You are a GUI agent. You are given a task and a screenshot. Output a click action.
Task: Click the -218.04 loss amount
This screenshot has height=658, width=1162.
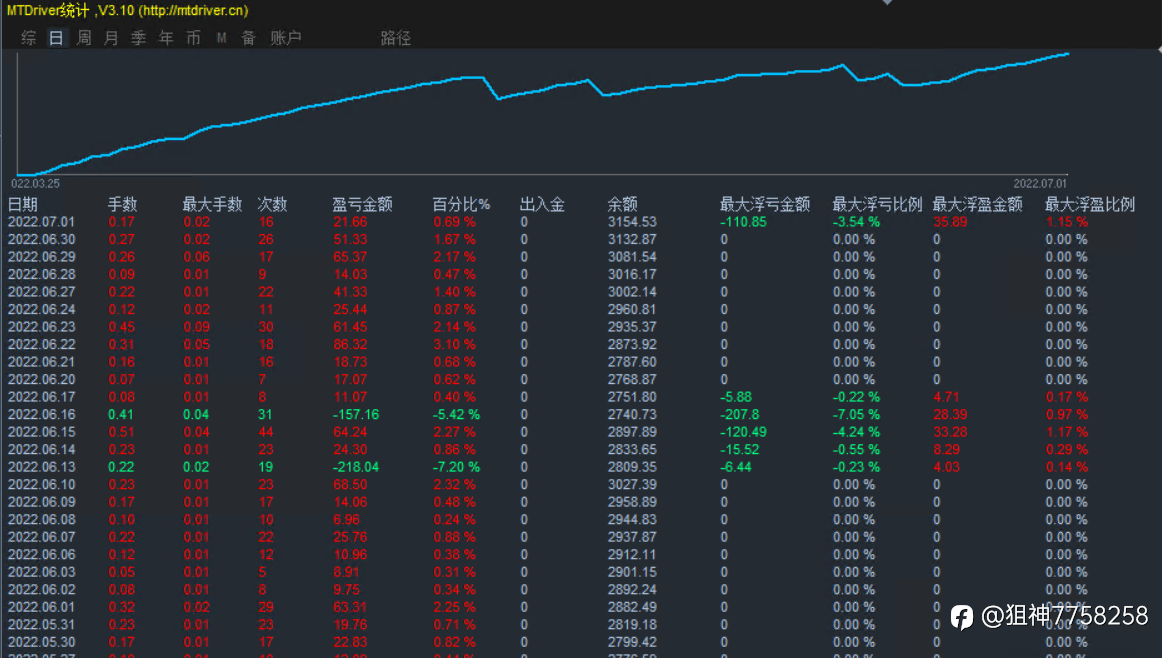[356, 467]
